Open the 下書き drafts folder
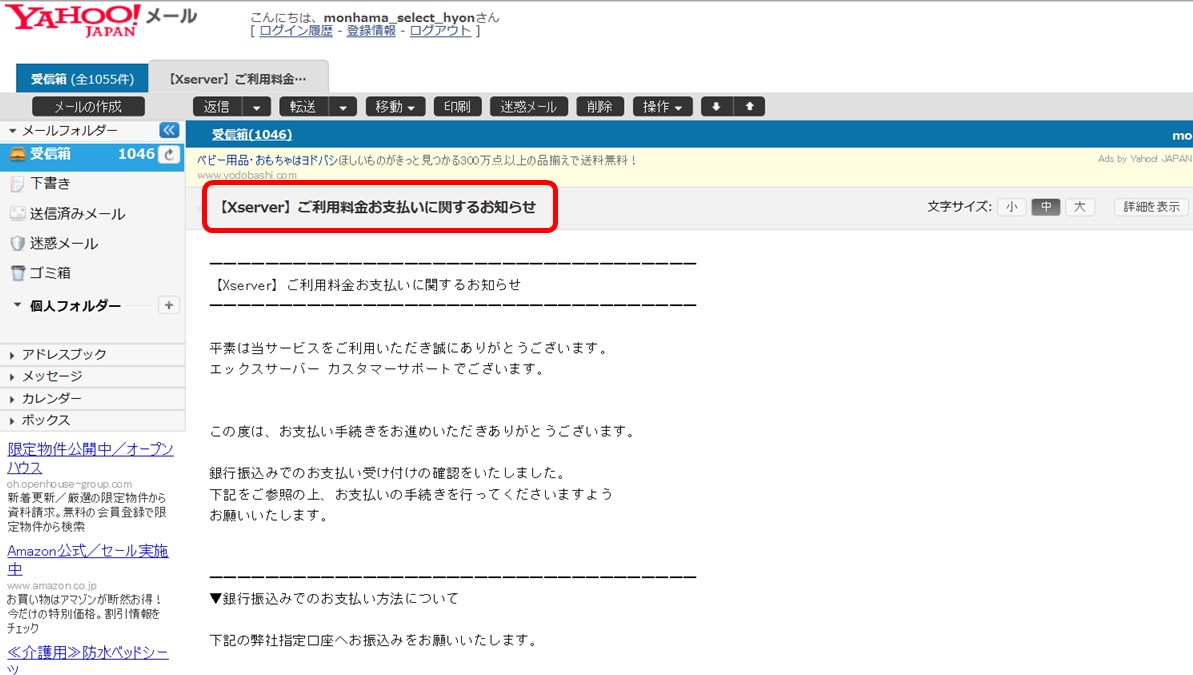Screen dimensions: 1193x675 click(50, 184)
